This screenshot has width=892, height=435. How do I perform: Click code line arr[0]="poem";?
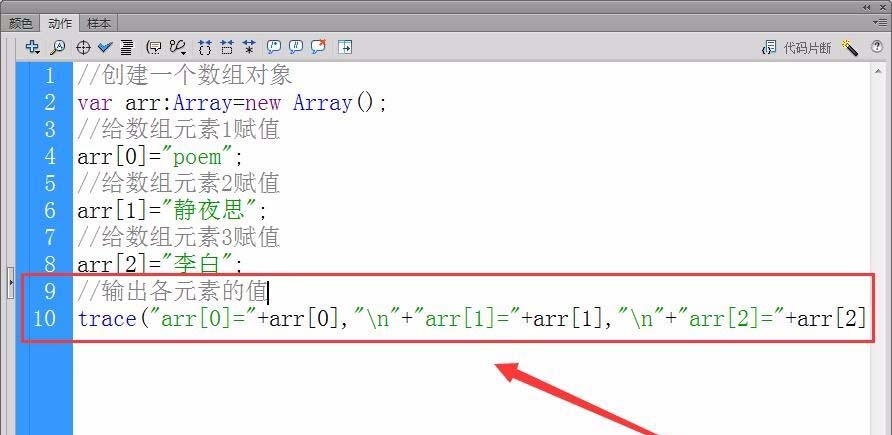(x=161, y=156)
